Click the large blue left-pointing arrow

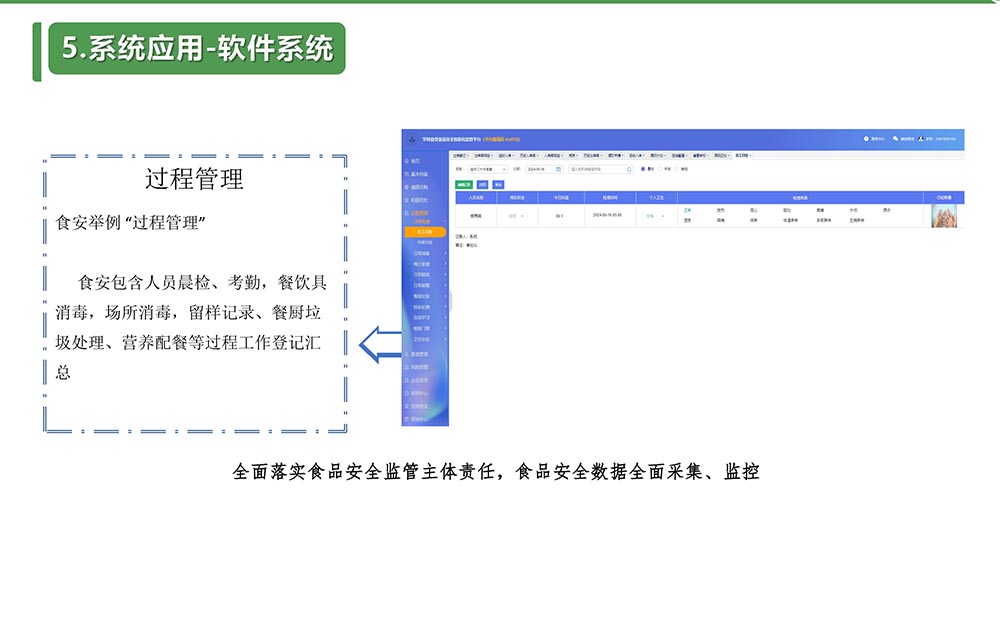[379, 343]
